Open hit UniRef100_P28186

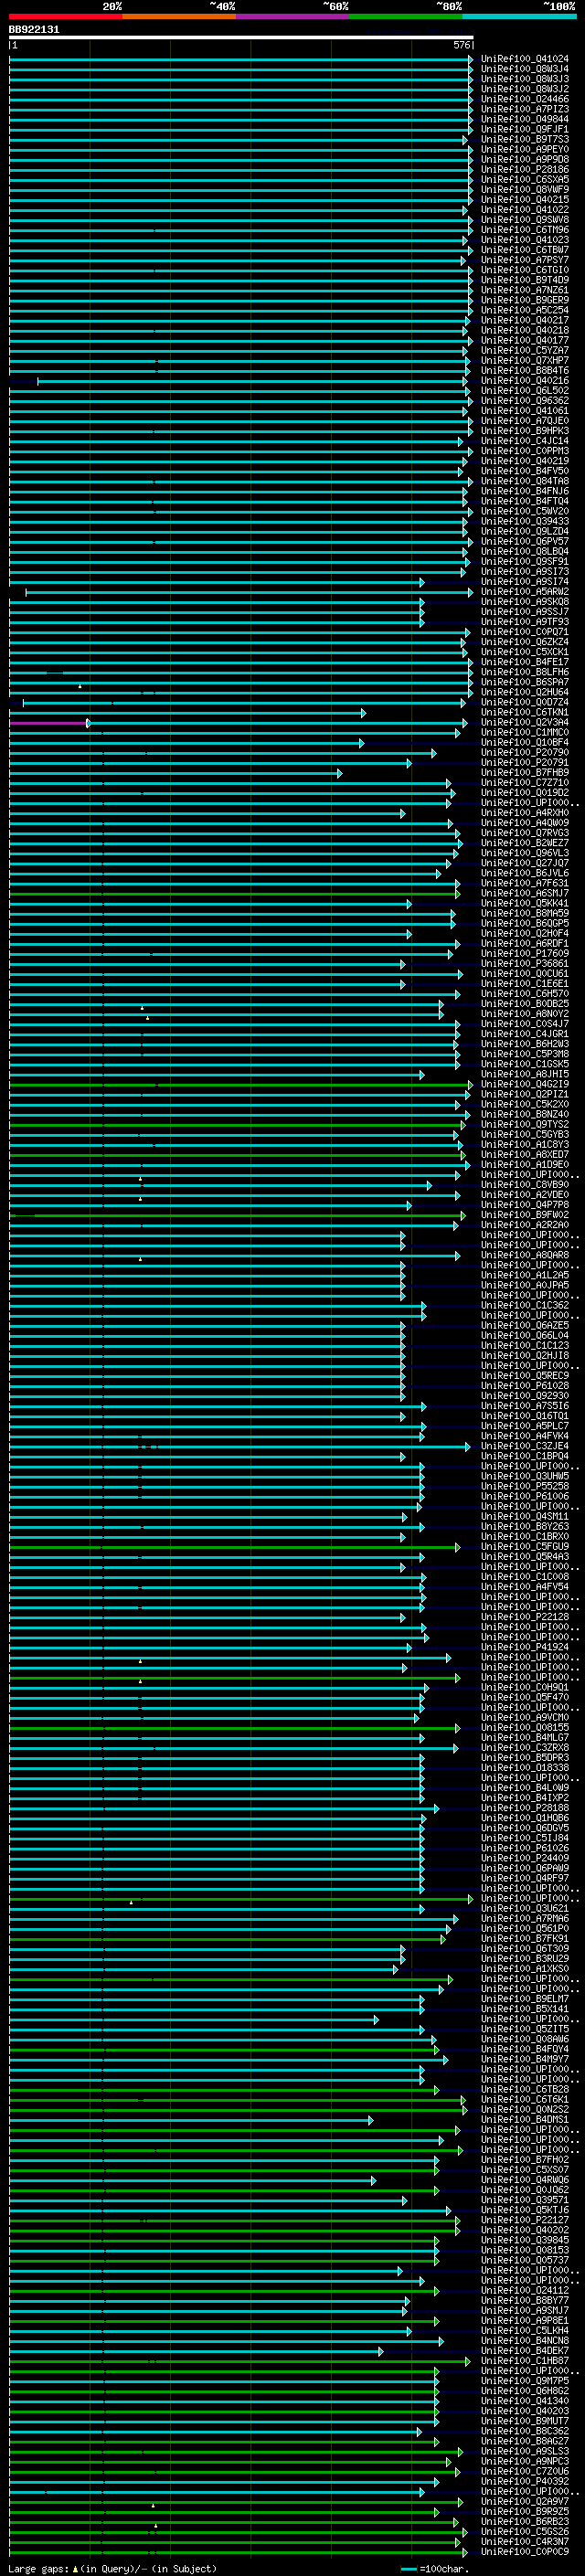pyautogui.click(x=525, y=169)
